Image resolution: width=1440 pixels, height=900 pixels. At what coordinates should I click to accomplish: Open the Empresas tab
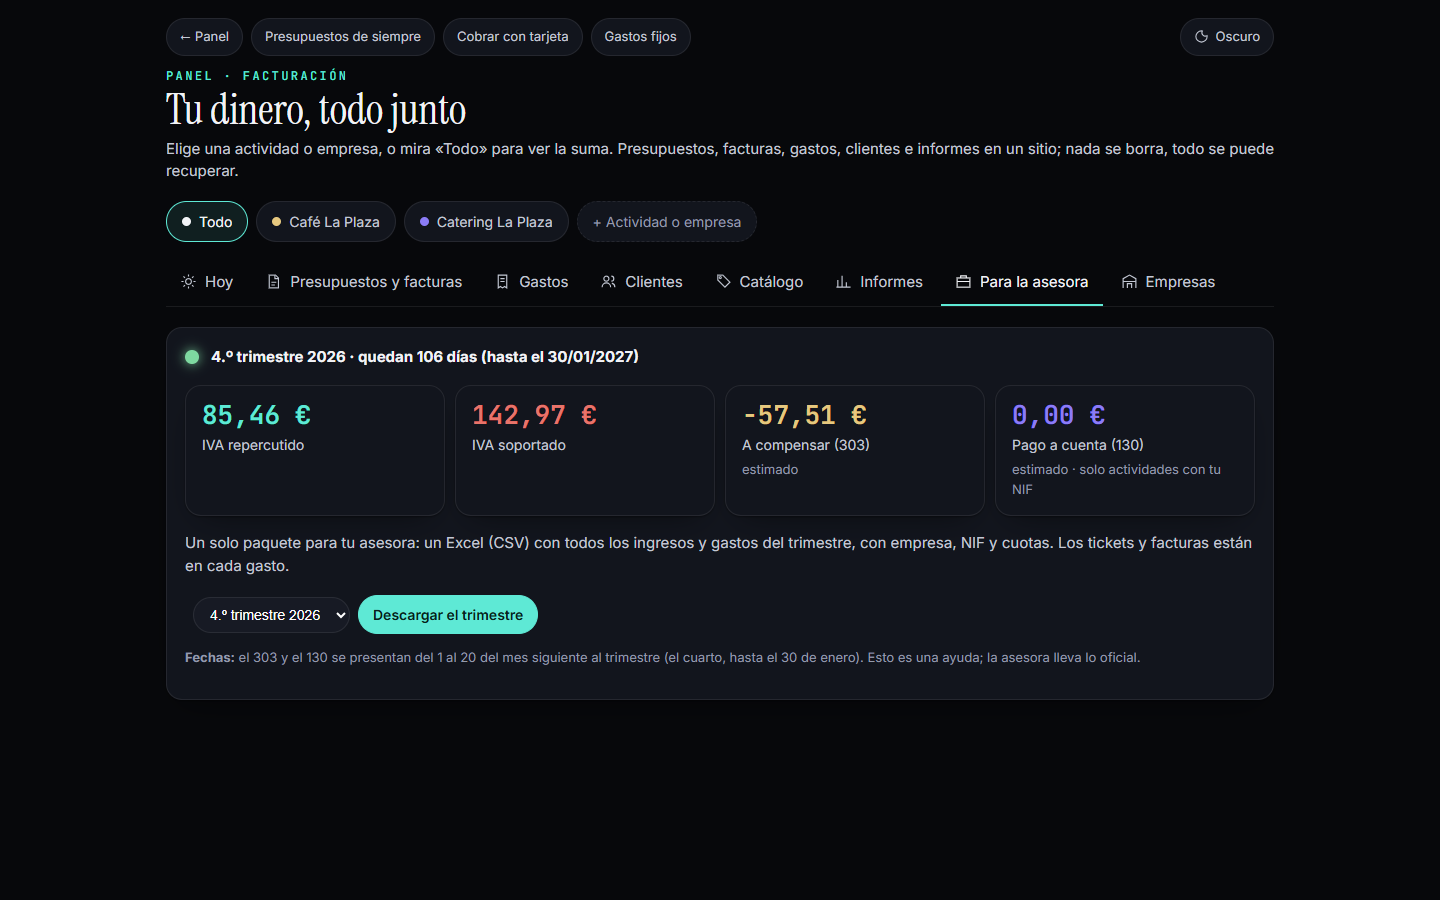coord(1168,282)
